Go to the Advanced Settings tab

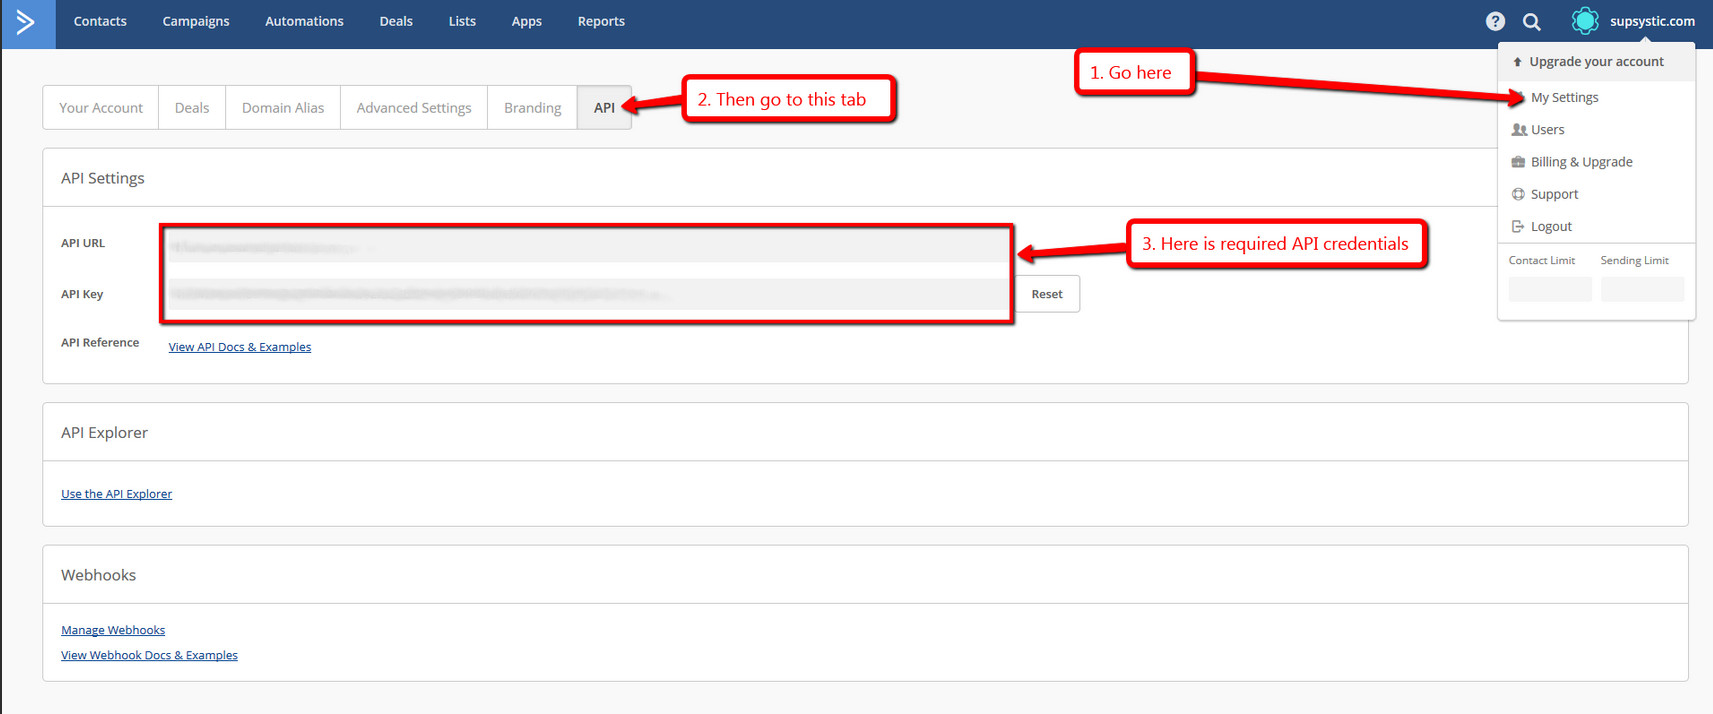[414, 108]
